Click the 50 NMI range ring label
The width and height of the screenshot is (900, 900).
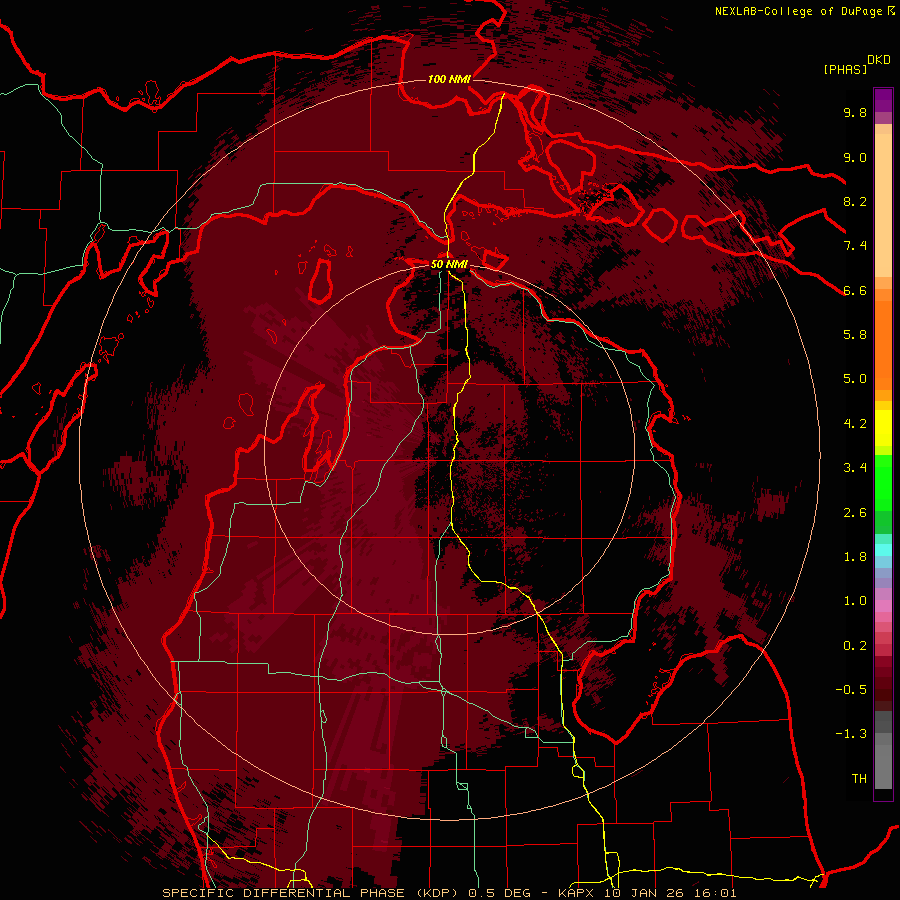click(x=449, y=265)
